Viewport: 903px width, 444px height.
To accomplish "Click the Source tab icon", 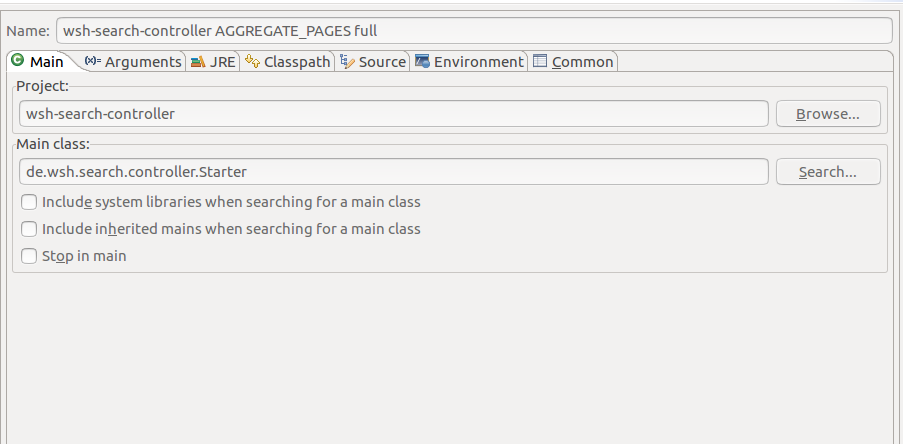I will [x=347, y=61].
